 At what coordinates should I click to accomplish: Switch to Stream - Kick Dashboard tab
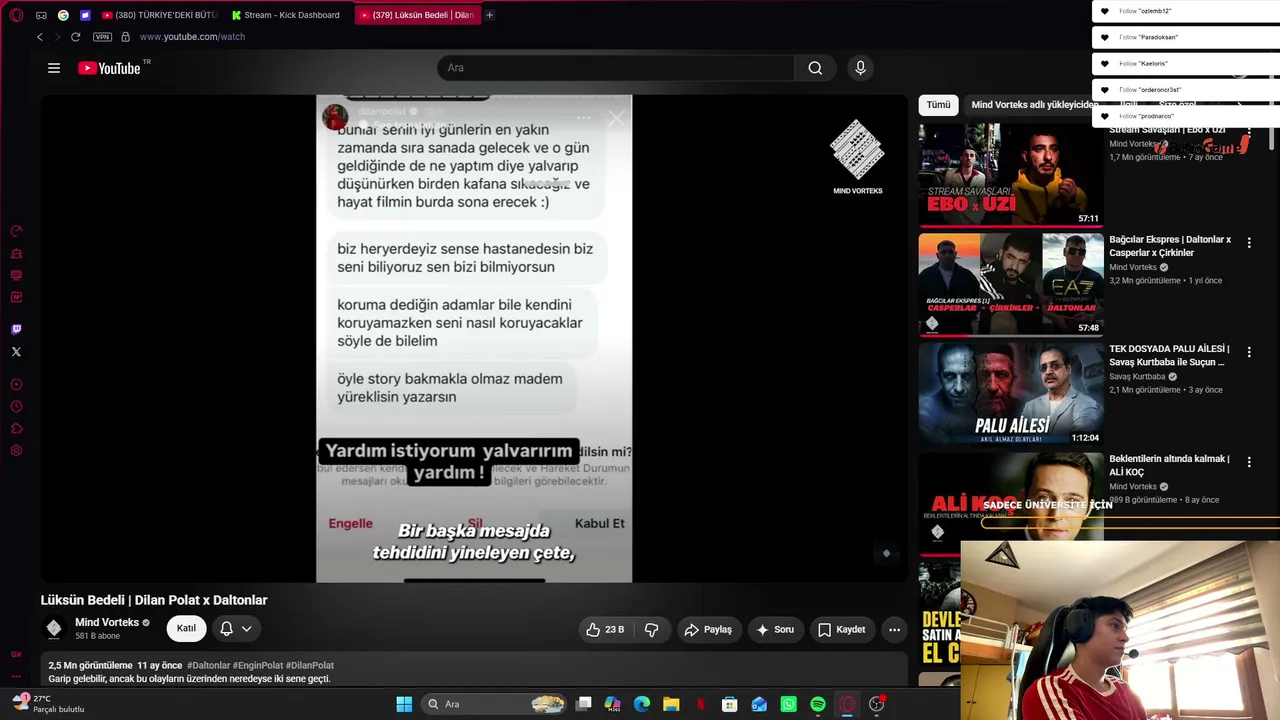click(x=286, y=15)
